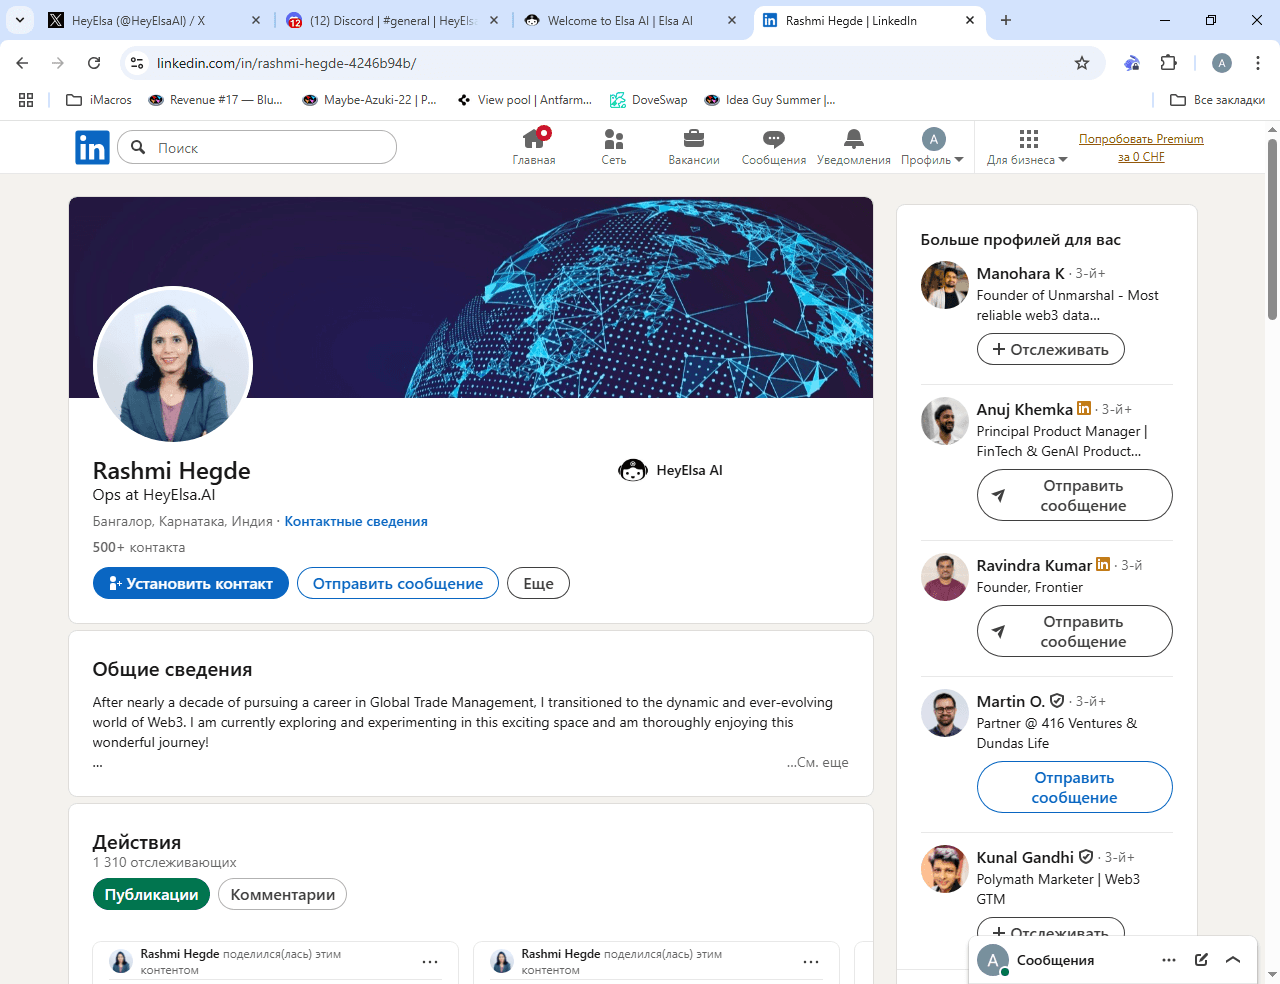Go back in browser
Viewport: 1280px width, 984px height.
tap(22, 63)
